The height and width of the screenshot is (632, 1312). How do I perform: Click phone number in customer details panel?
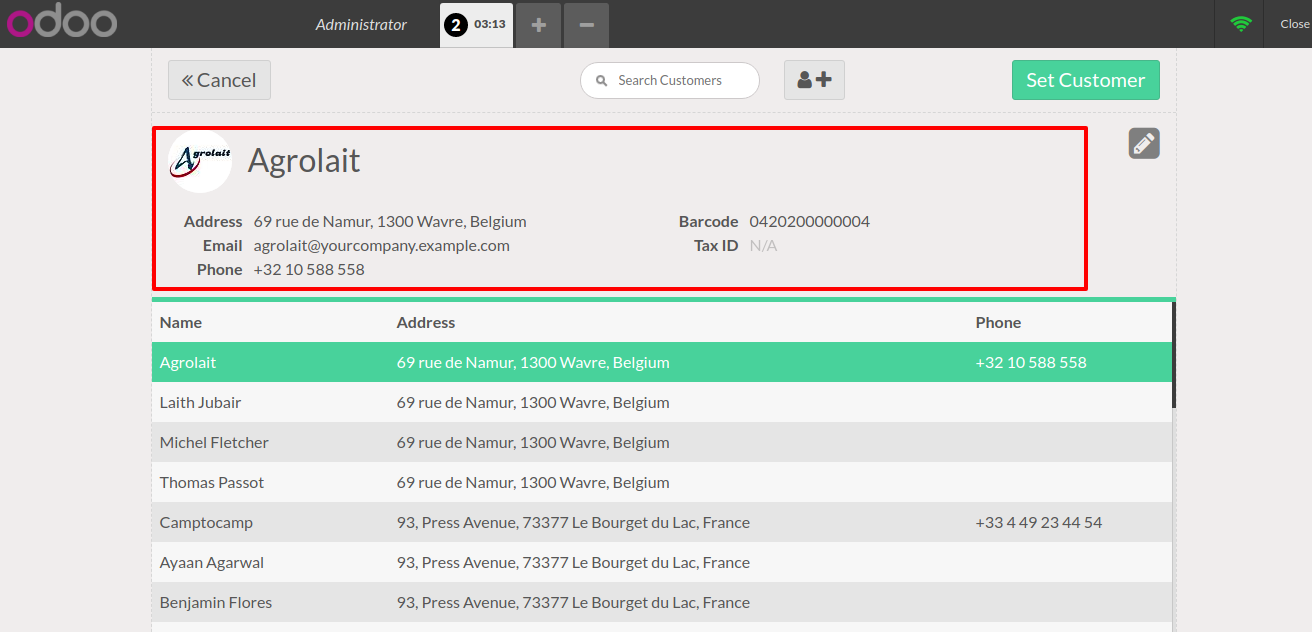point(309,269)
